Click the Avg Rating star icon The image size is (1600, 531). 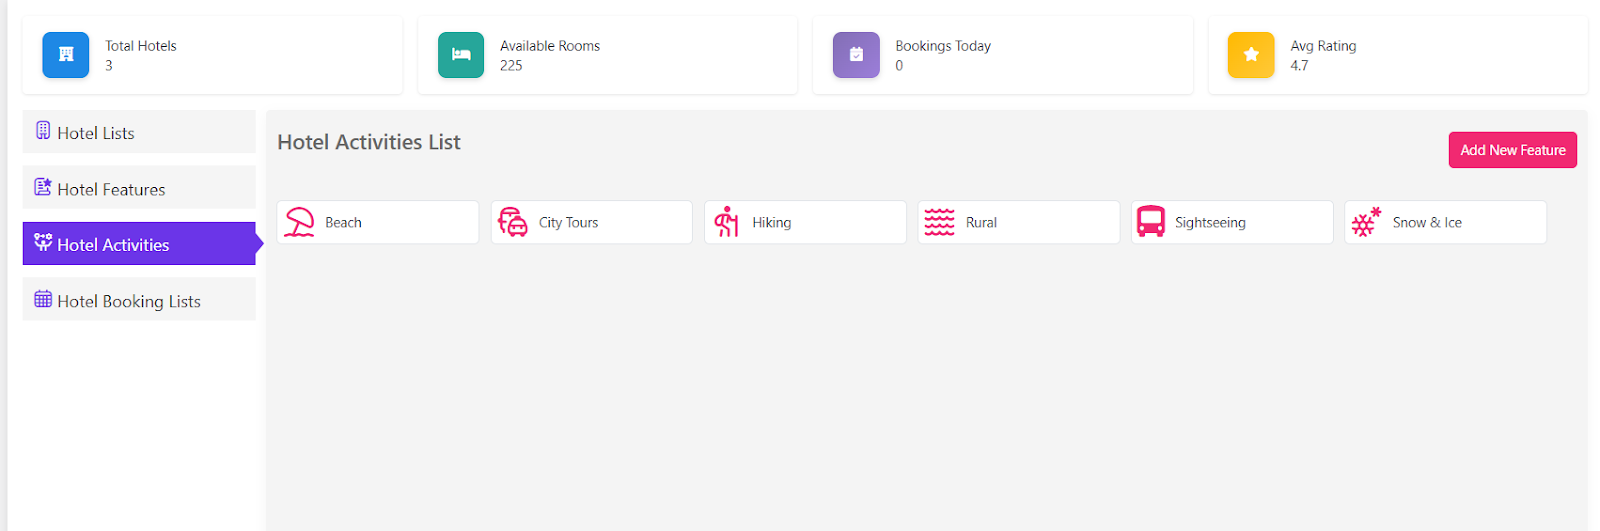coord(1251,55)
